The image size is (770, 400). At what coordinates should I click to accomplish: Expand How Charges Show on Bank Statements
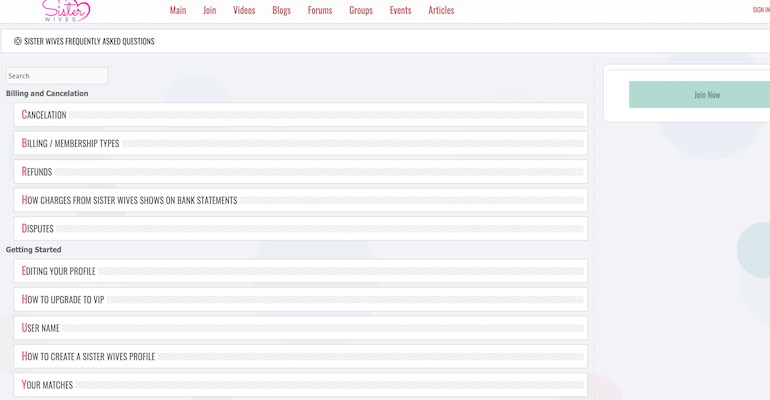pyautogui.click(x=129, y=200)
